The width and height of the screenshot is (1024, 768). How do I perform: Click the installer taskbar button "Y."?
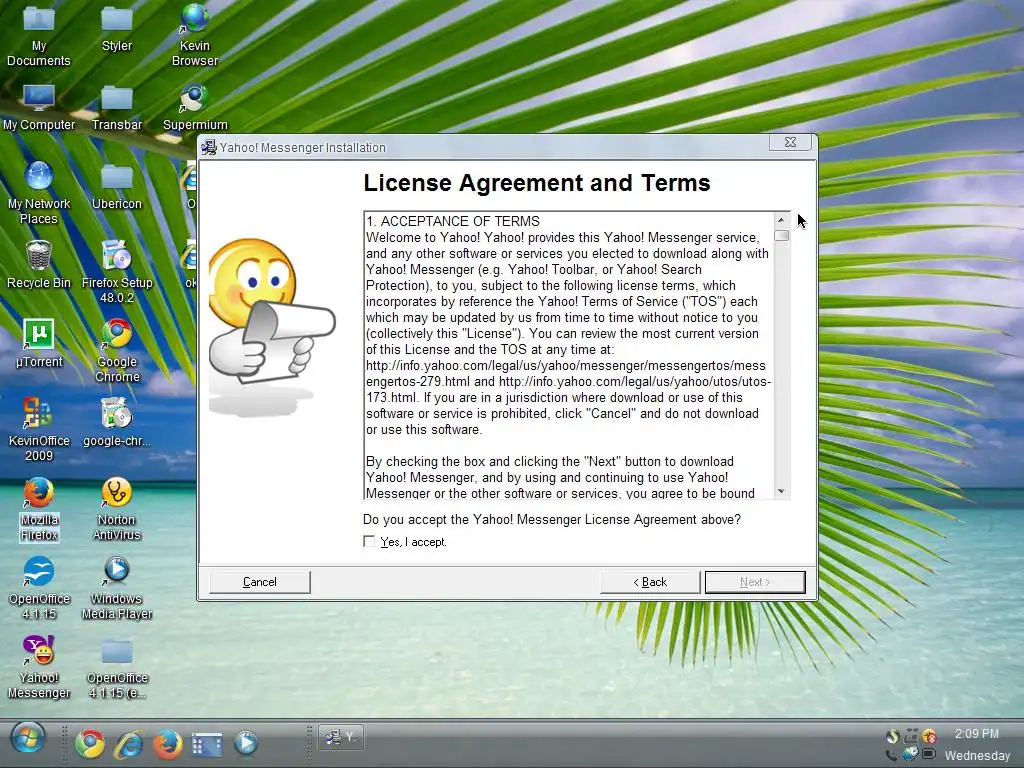341,737
